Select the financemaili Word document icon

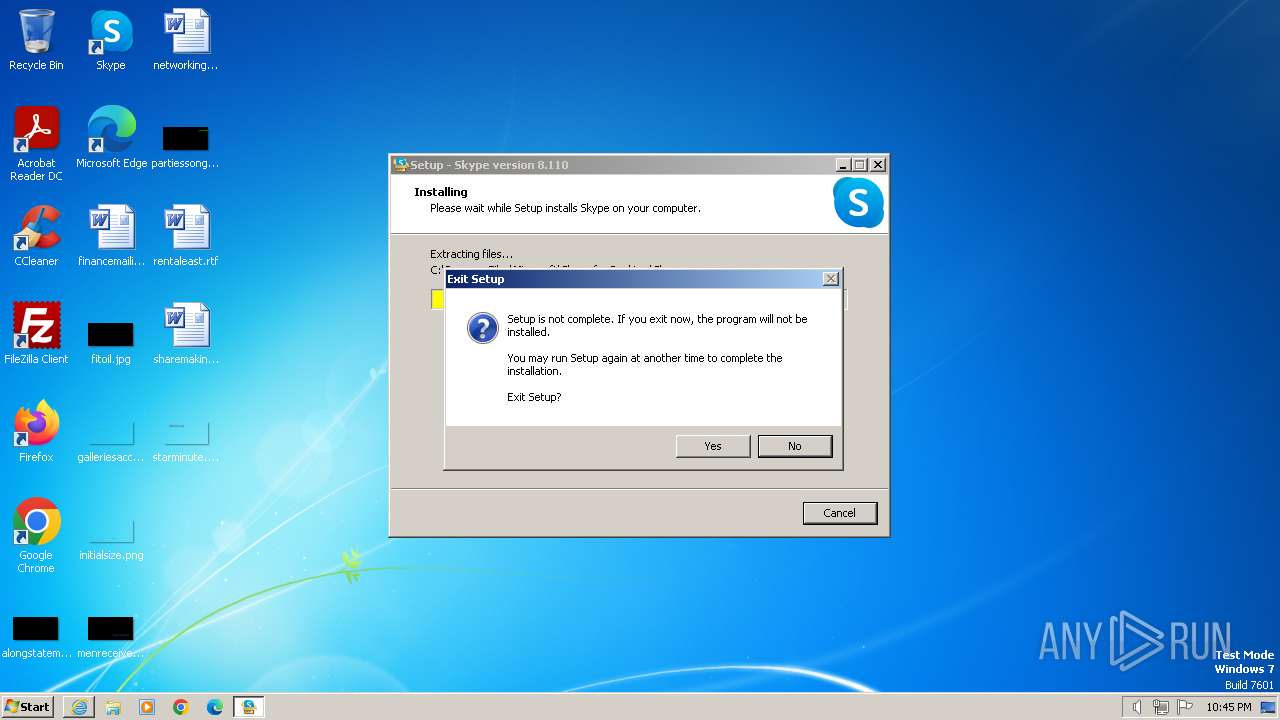click(111, 236)
